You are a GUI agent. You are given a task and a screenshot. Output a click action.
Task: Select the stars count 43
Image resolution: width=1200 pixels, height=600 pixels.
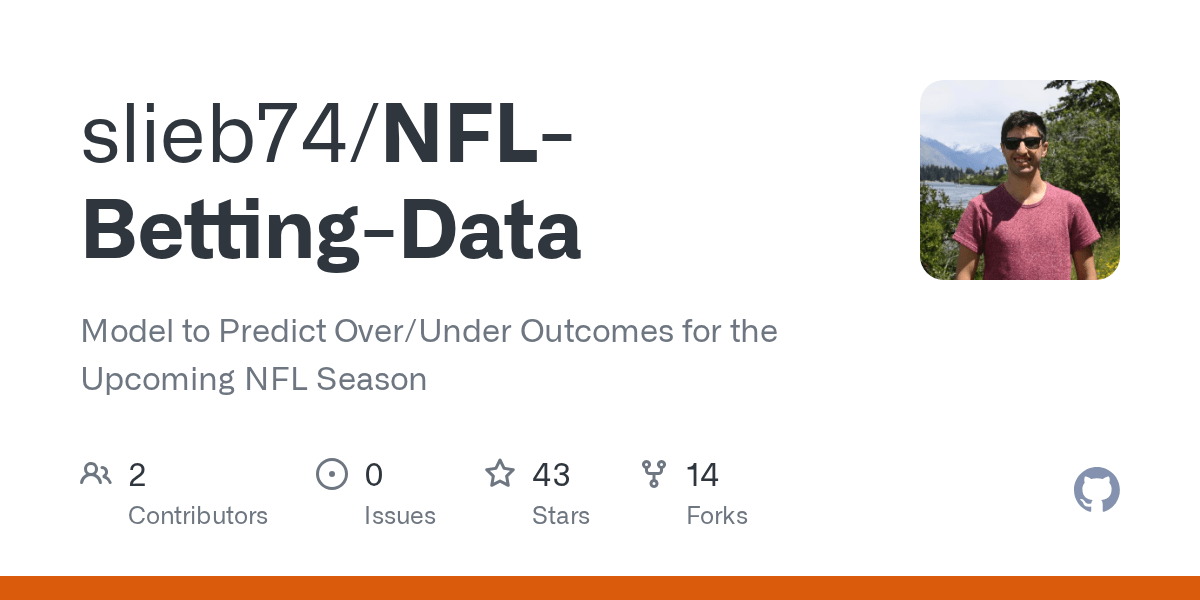[x=551, y=475]
